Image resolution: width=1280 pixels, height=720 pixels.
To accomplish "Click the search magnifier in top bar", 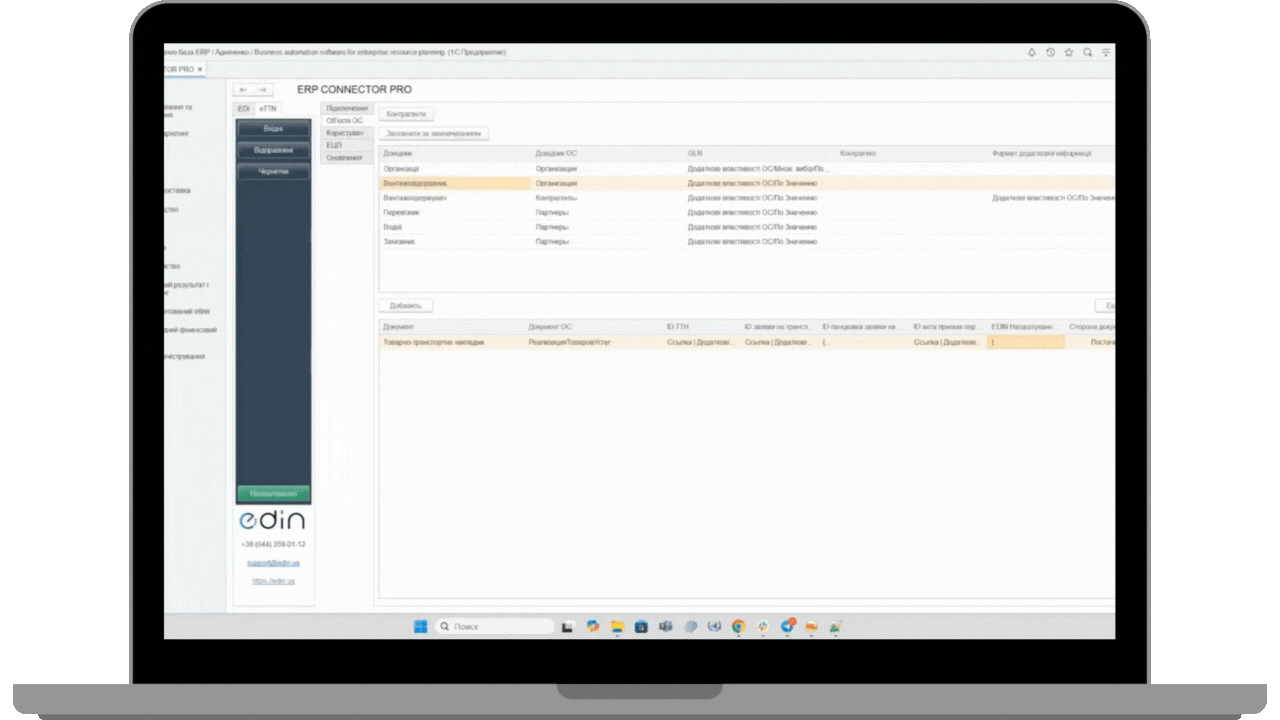I will 1088,52.
